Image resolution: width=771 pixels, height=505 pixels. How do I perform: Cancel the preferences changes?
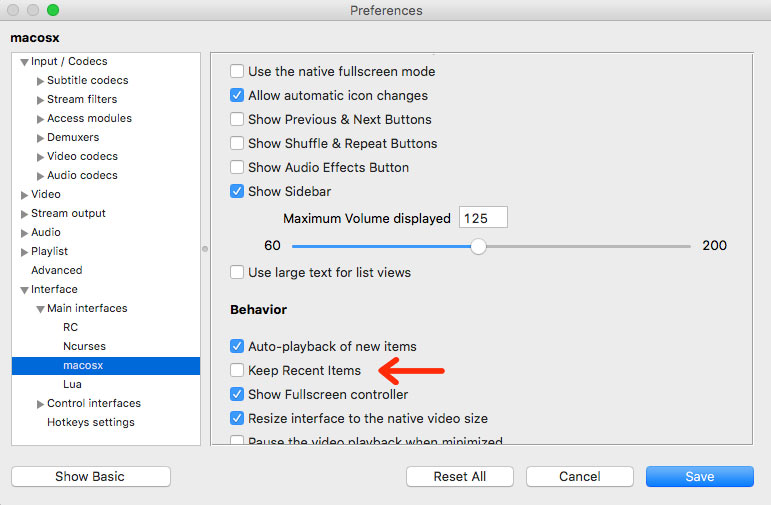tap(580, 476)
